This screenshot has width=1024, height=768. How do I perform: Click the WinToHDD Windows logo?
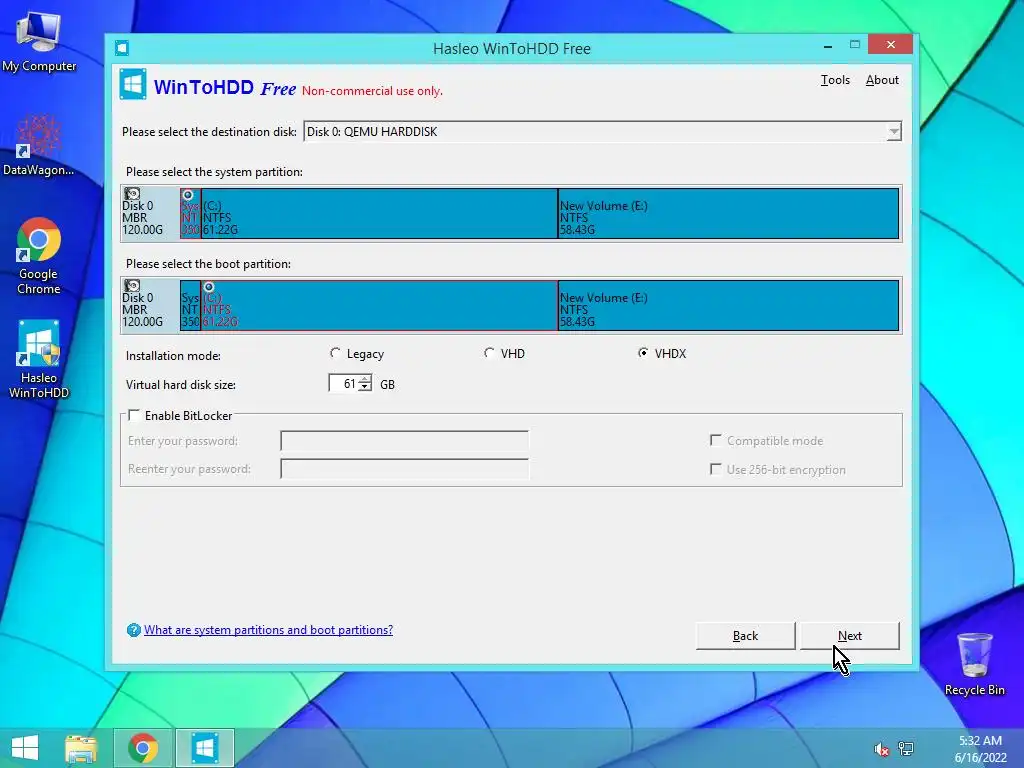(133, 84)
